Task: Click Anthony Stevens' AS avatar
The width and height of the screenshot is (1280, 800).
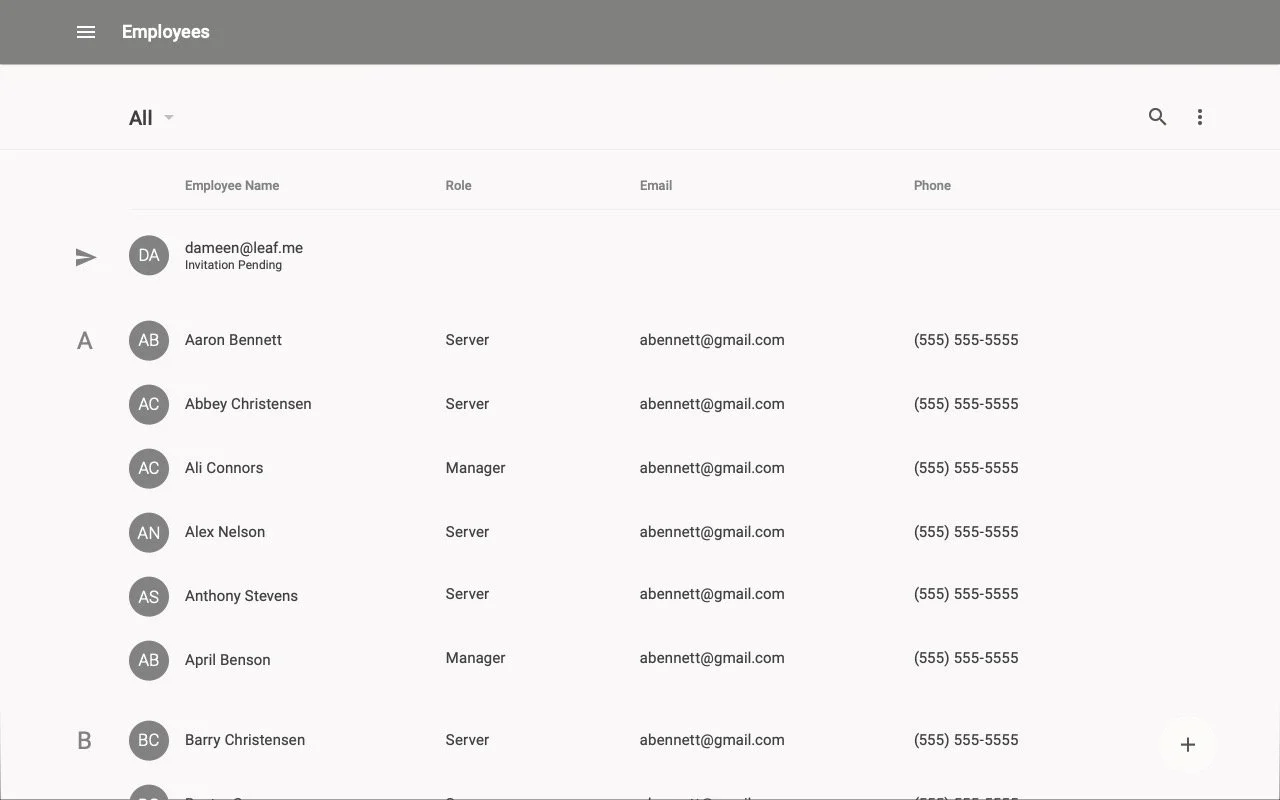Action: tap(148, 596)
